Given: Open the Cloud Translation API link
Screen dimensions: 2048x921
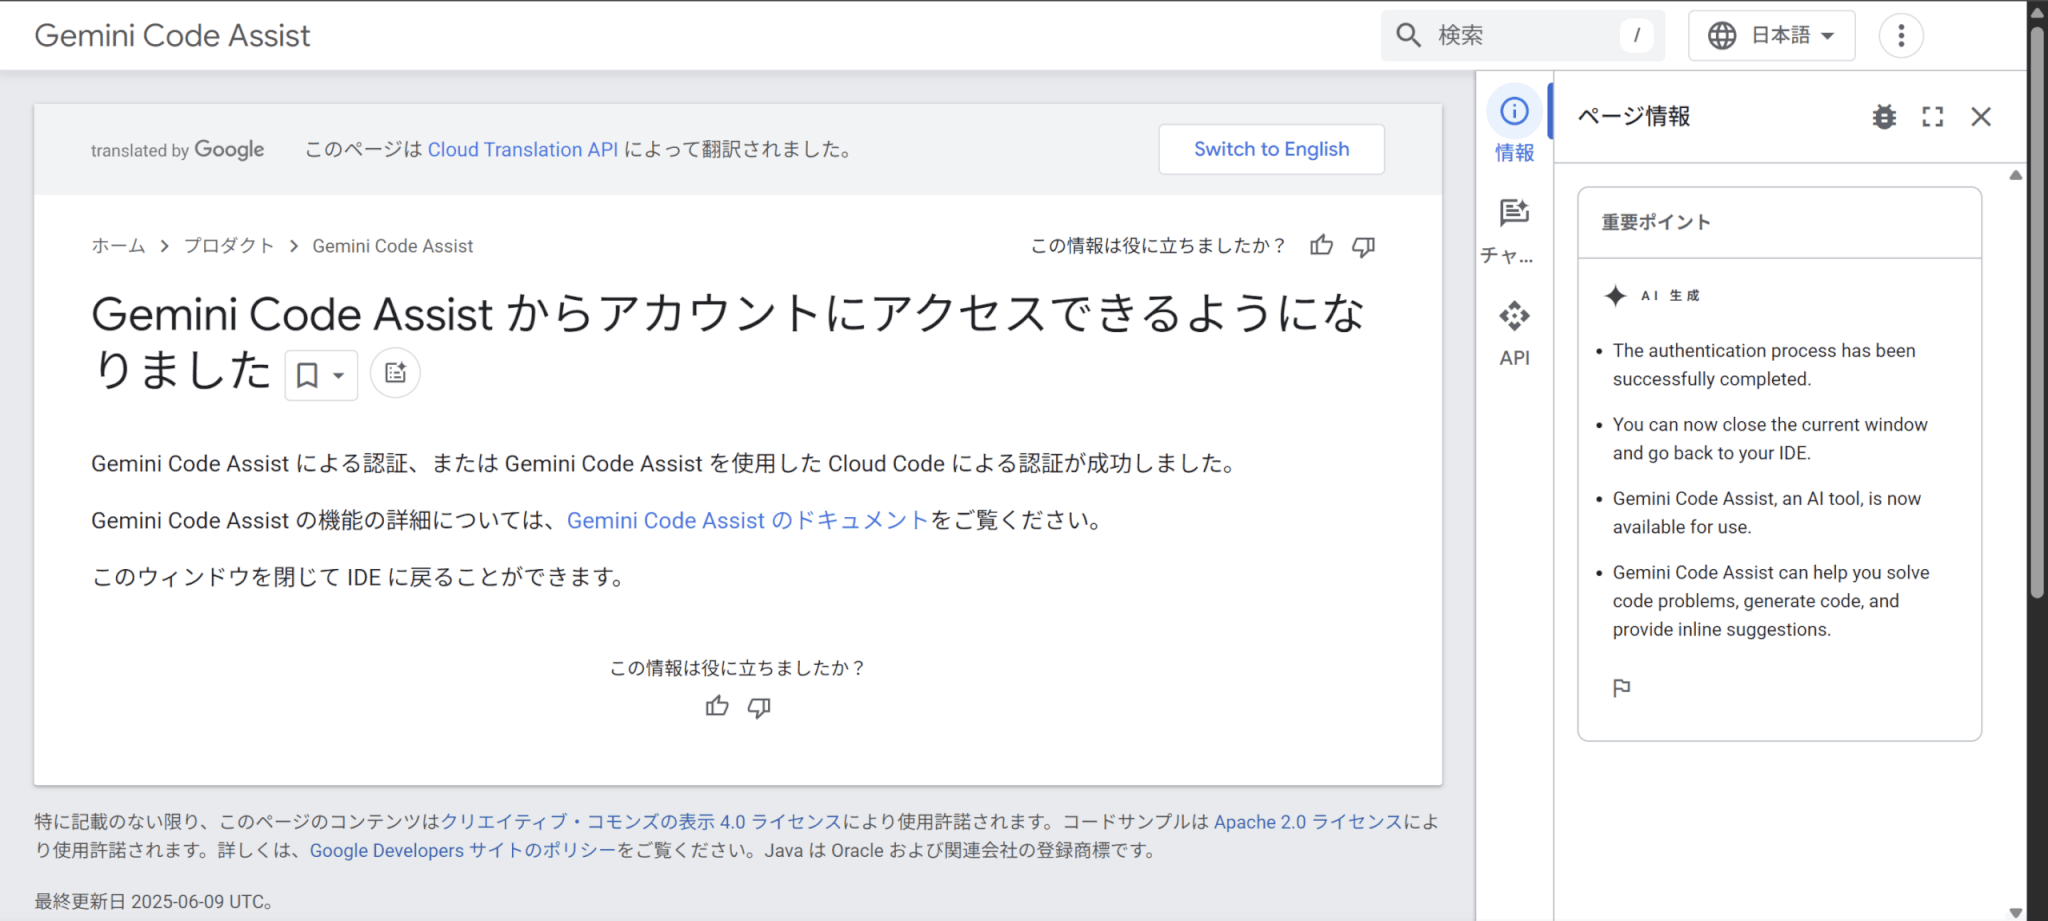Looking at the screenshot, I should coord(523,149).
